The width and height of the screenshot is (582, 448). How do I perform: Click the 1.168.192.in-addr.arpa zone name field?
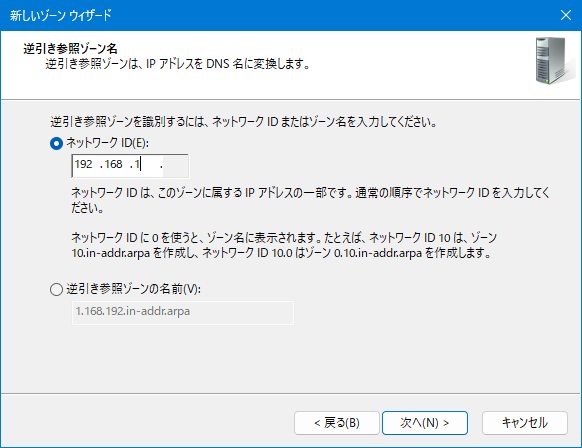tap(183, 313)
